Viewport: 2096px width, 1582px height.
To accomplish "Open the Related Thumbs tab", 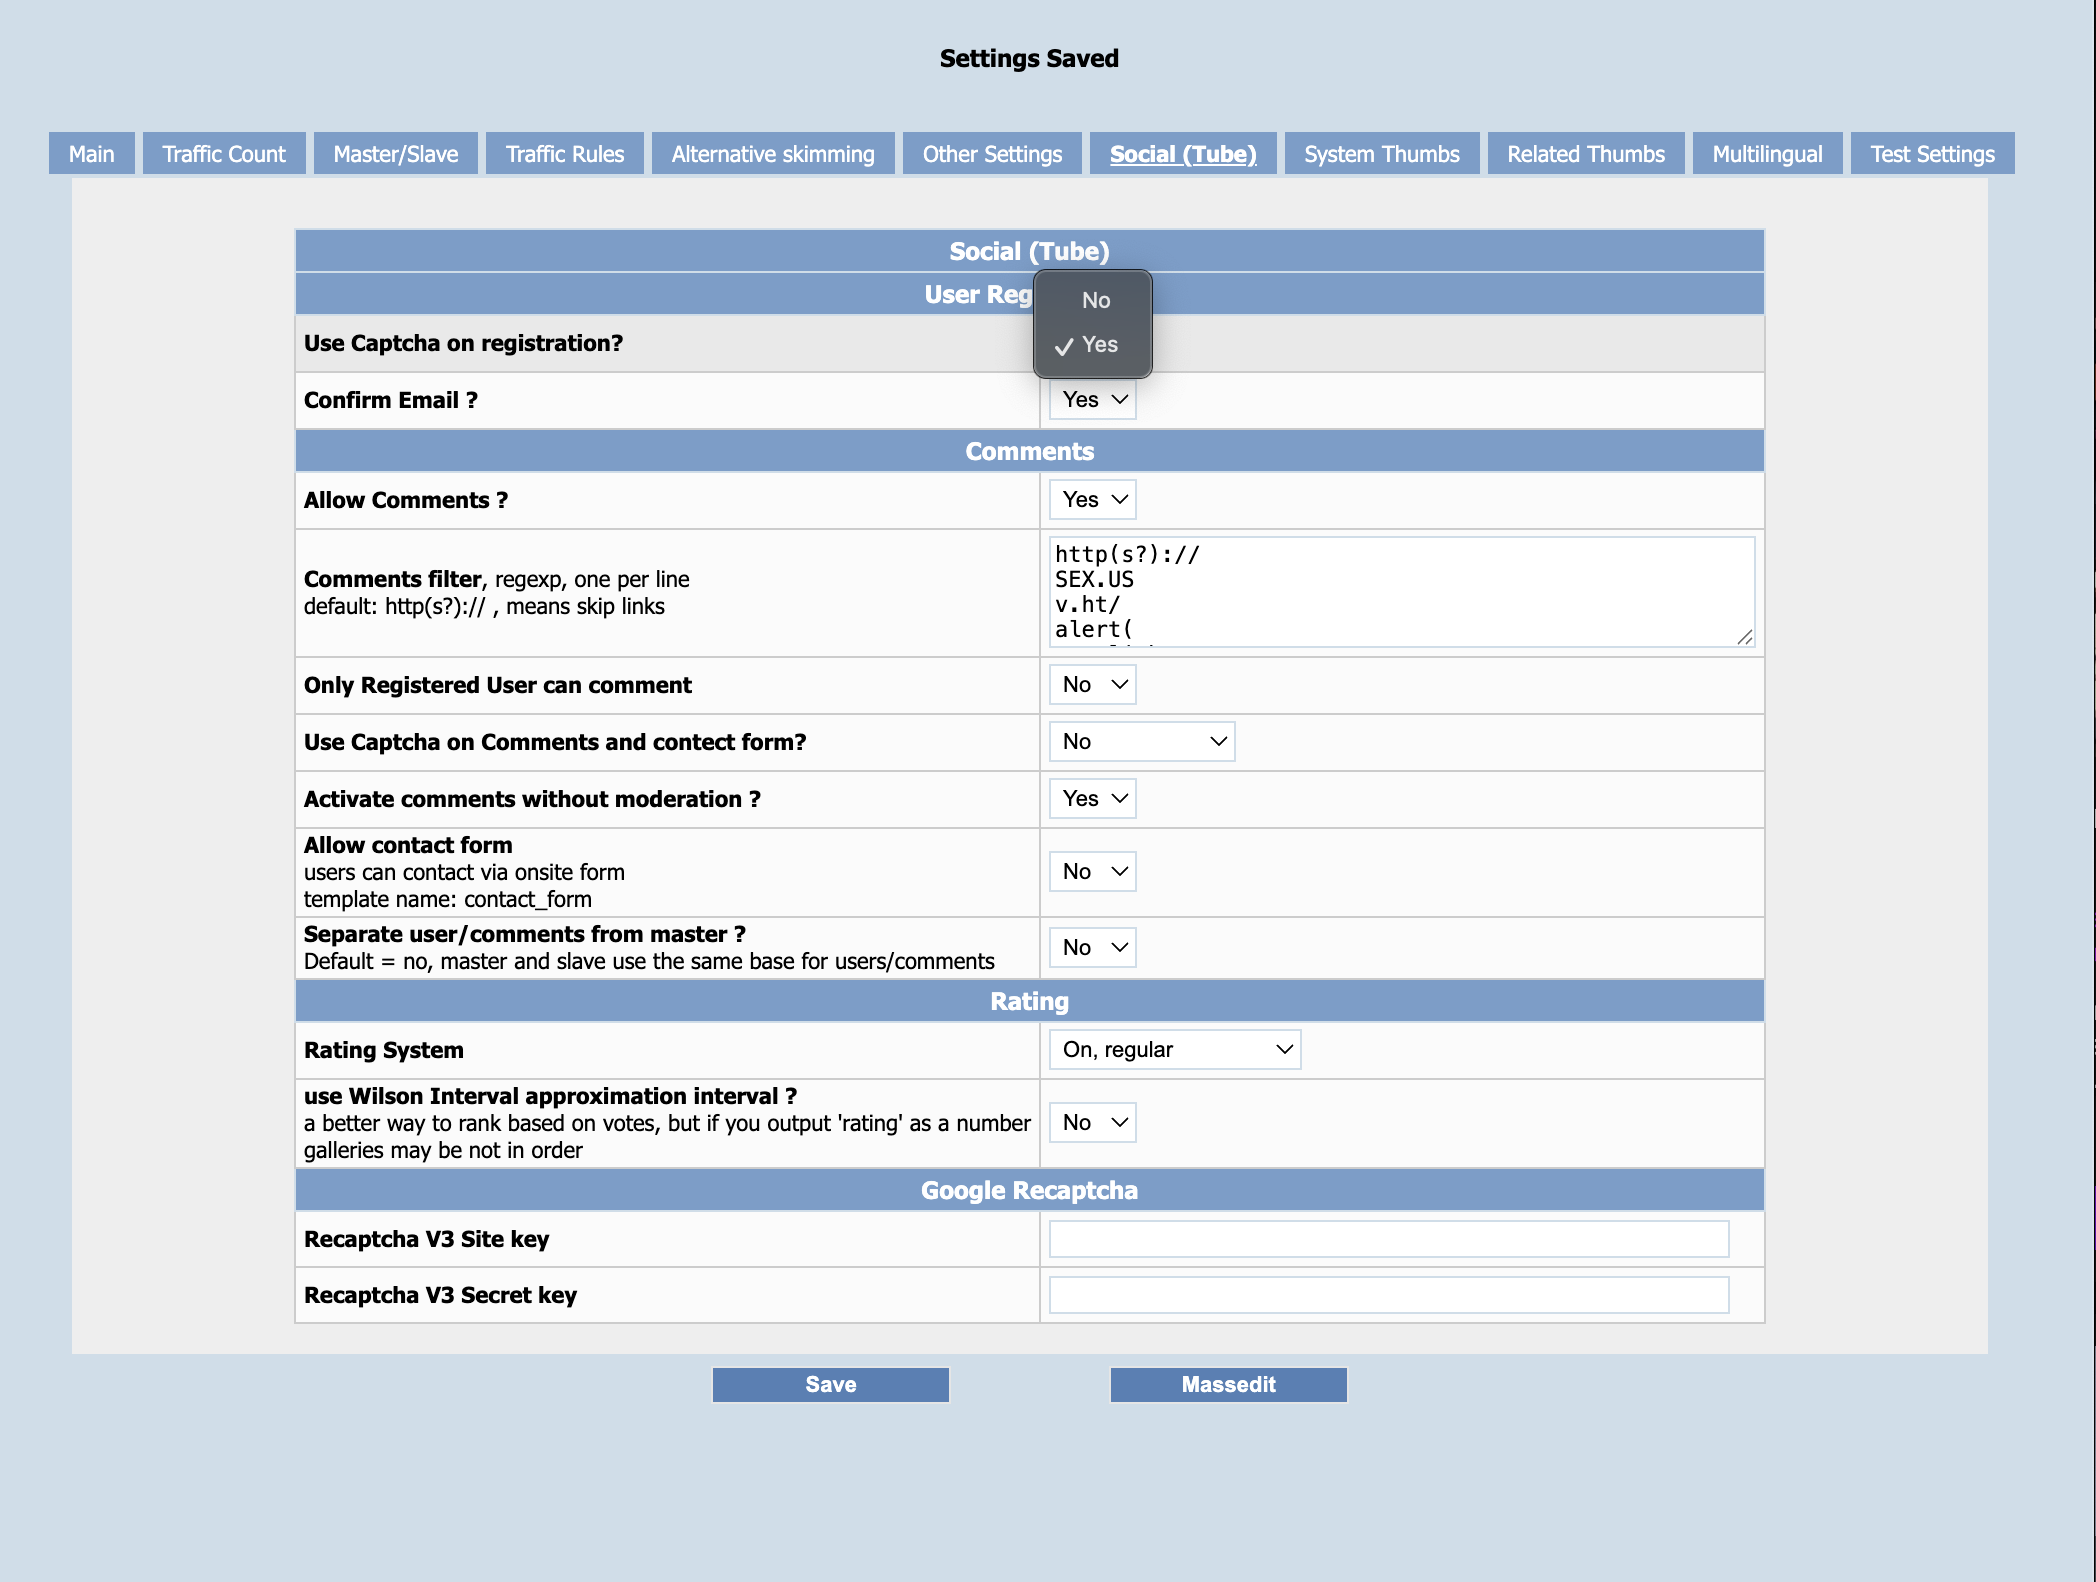I will click(x=1586, y=154).
